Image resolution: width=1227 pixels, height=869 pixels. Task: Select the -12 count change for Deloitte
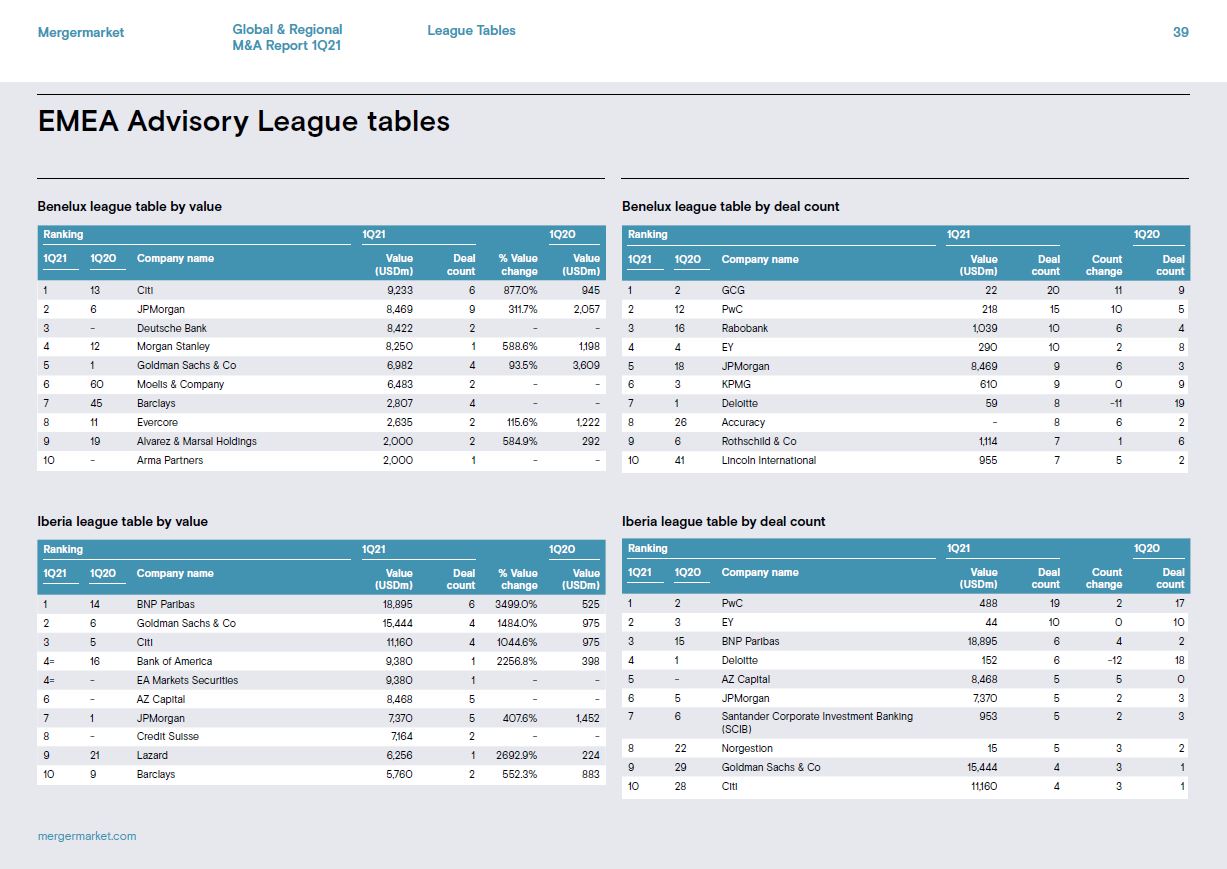tap(1114, 661)
